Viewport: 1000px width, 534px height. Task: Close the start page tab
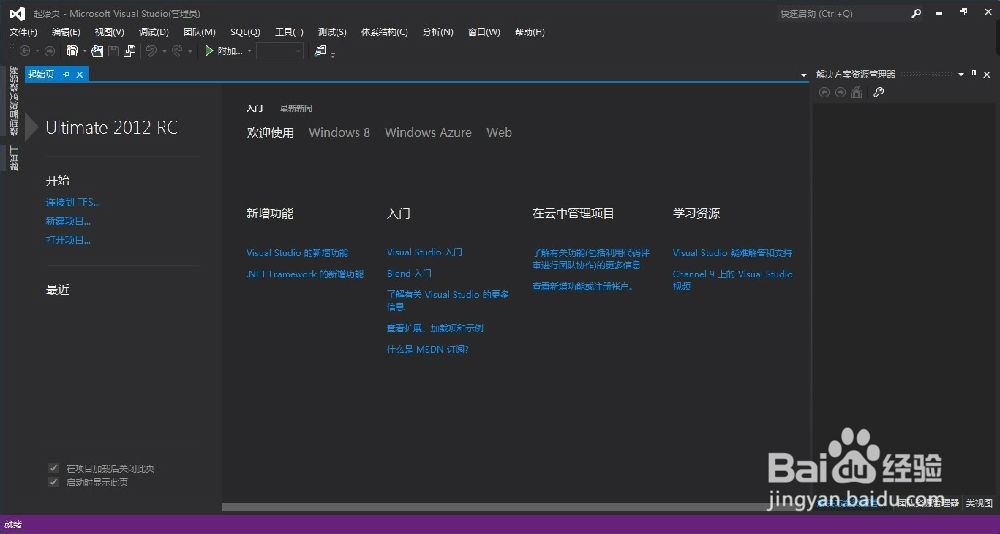(80, 75)
